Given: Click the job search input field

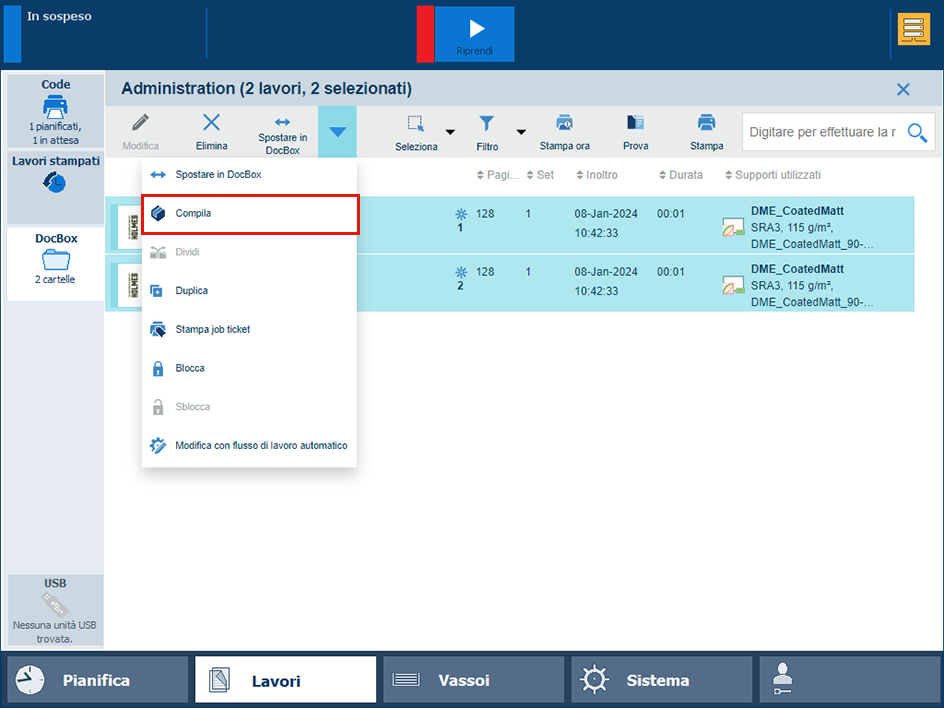Looking at the screenshot, I should (823, 132).
